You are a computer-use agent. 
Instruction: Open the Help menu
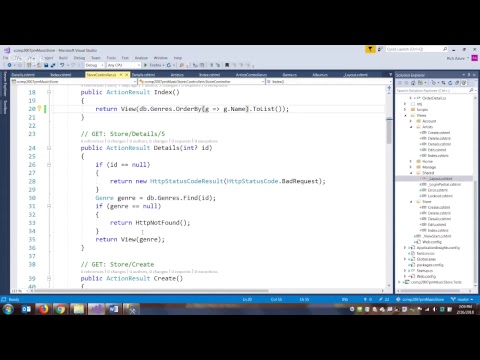click(x=178, y=58)
